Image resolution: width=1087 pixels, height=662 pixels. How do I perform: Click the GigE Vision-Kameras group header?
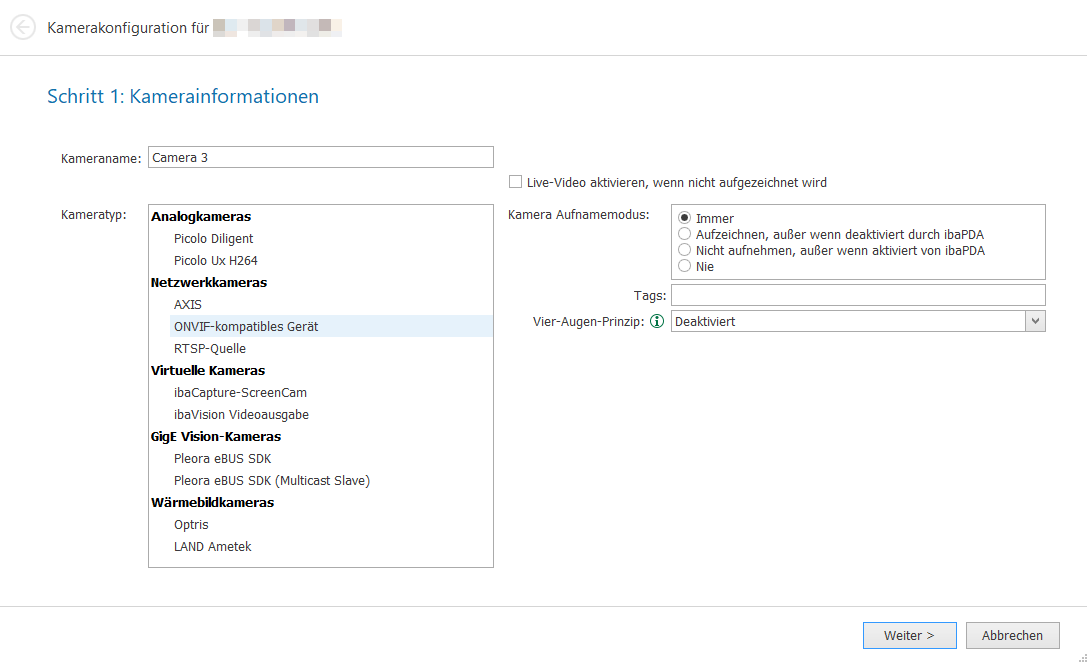tap(216, 437)
